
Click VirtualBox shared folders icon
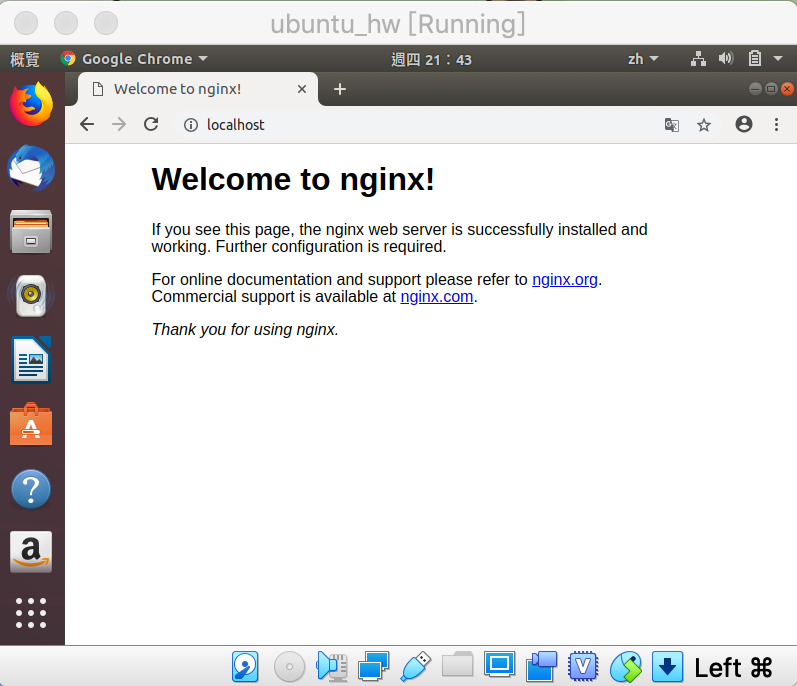[457, 664]
